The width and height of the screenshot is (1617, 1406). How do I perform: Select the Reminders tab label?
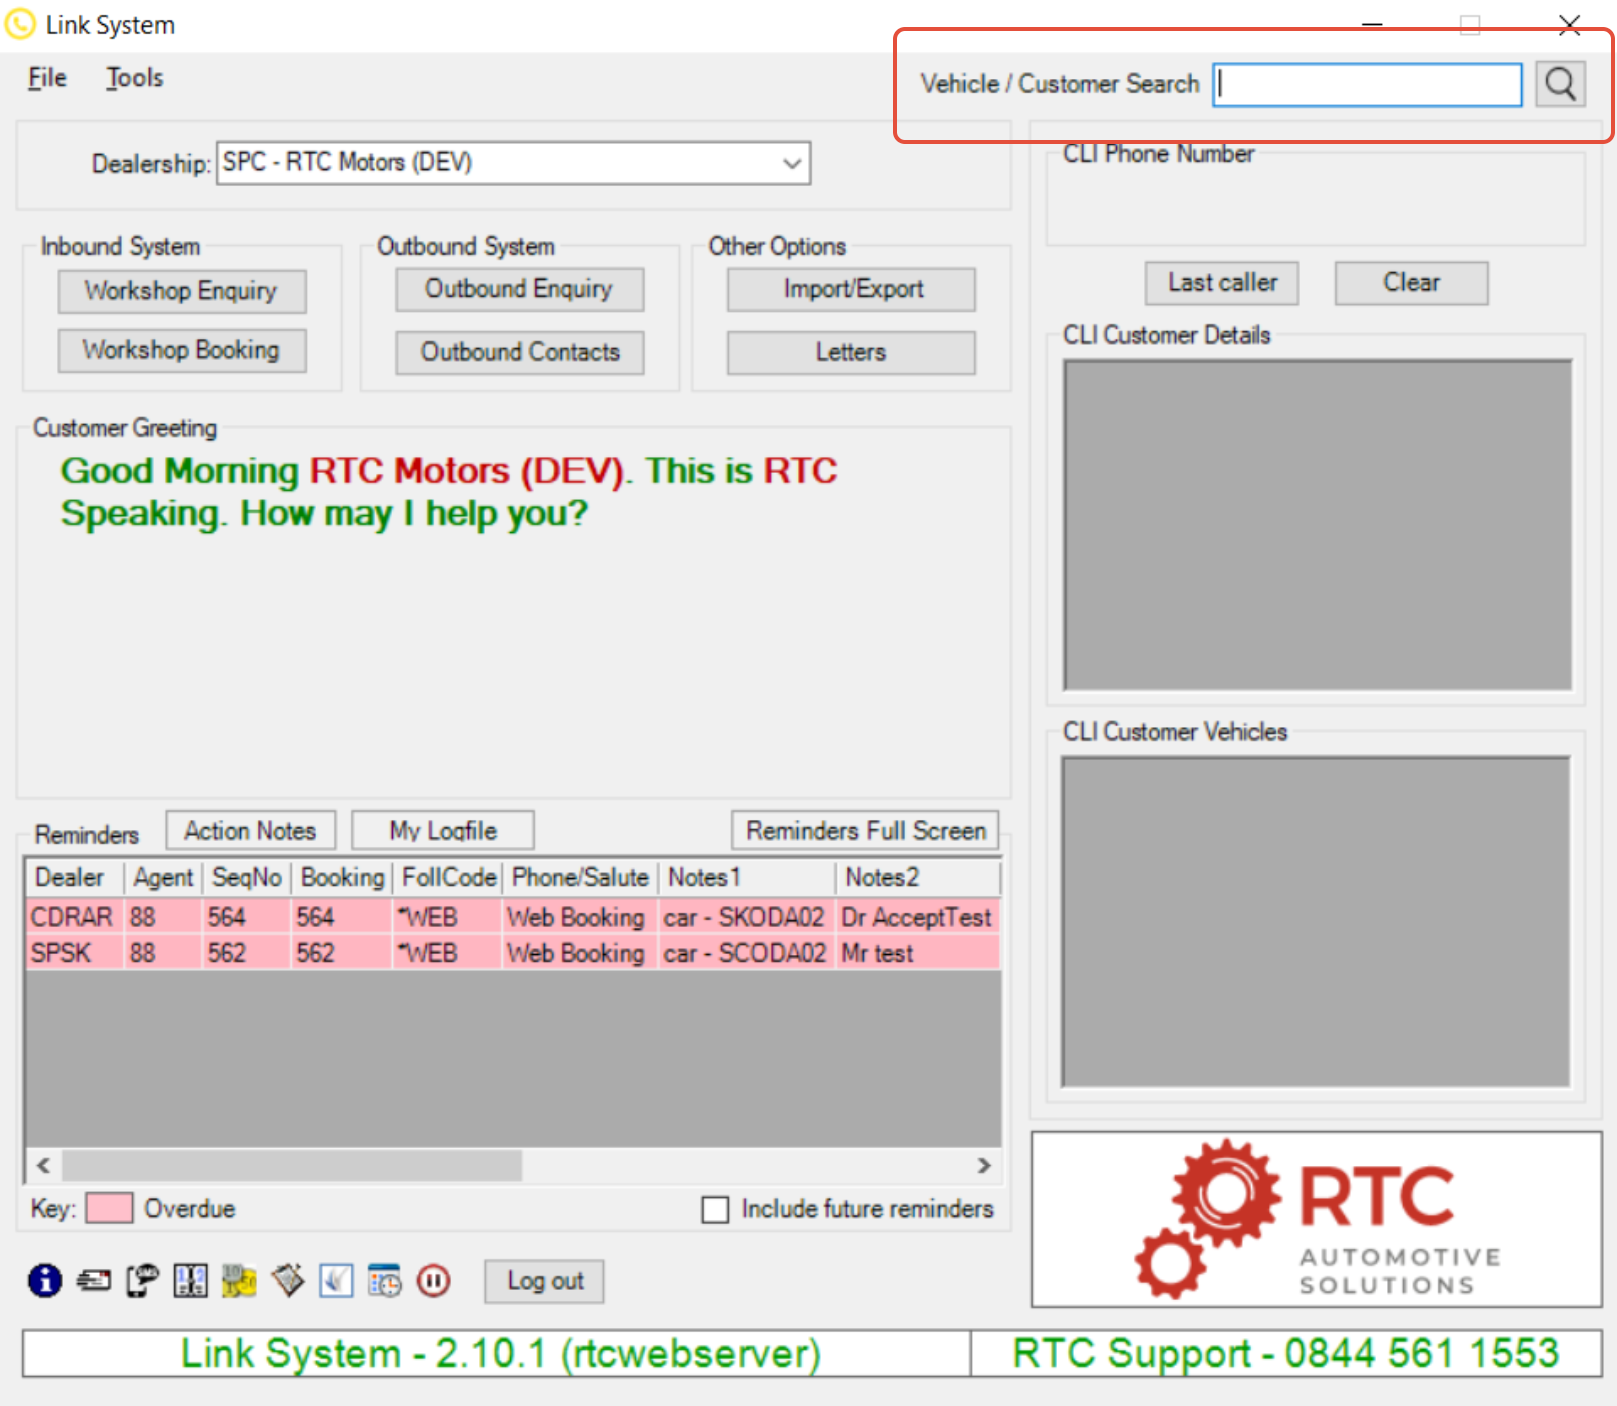[x=87, y=834]
